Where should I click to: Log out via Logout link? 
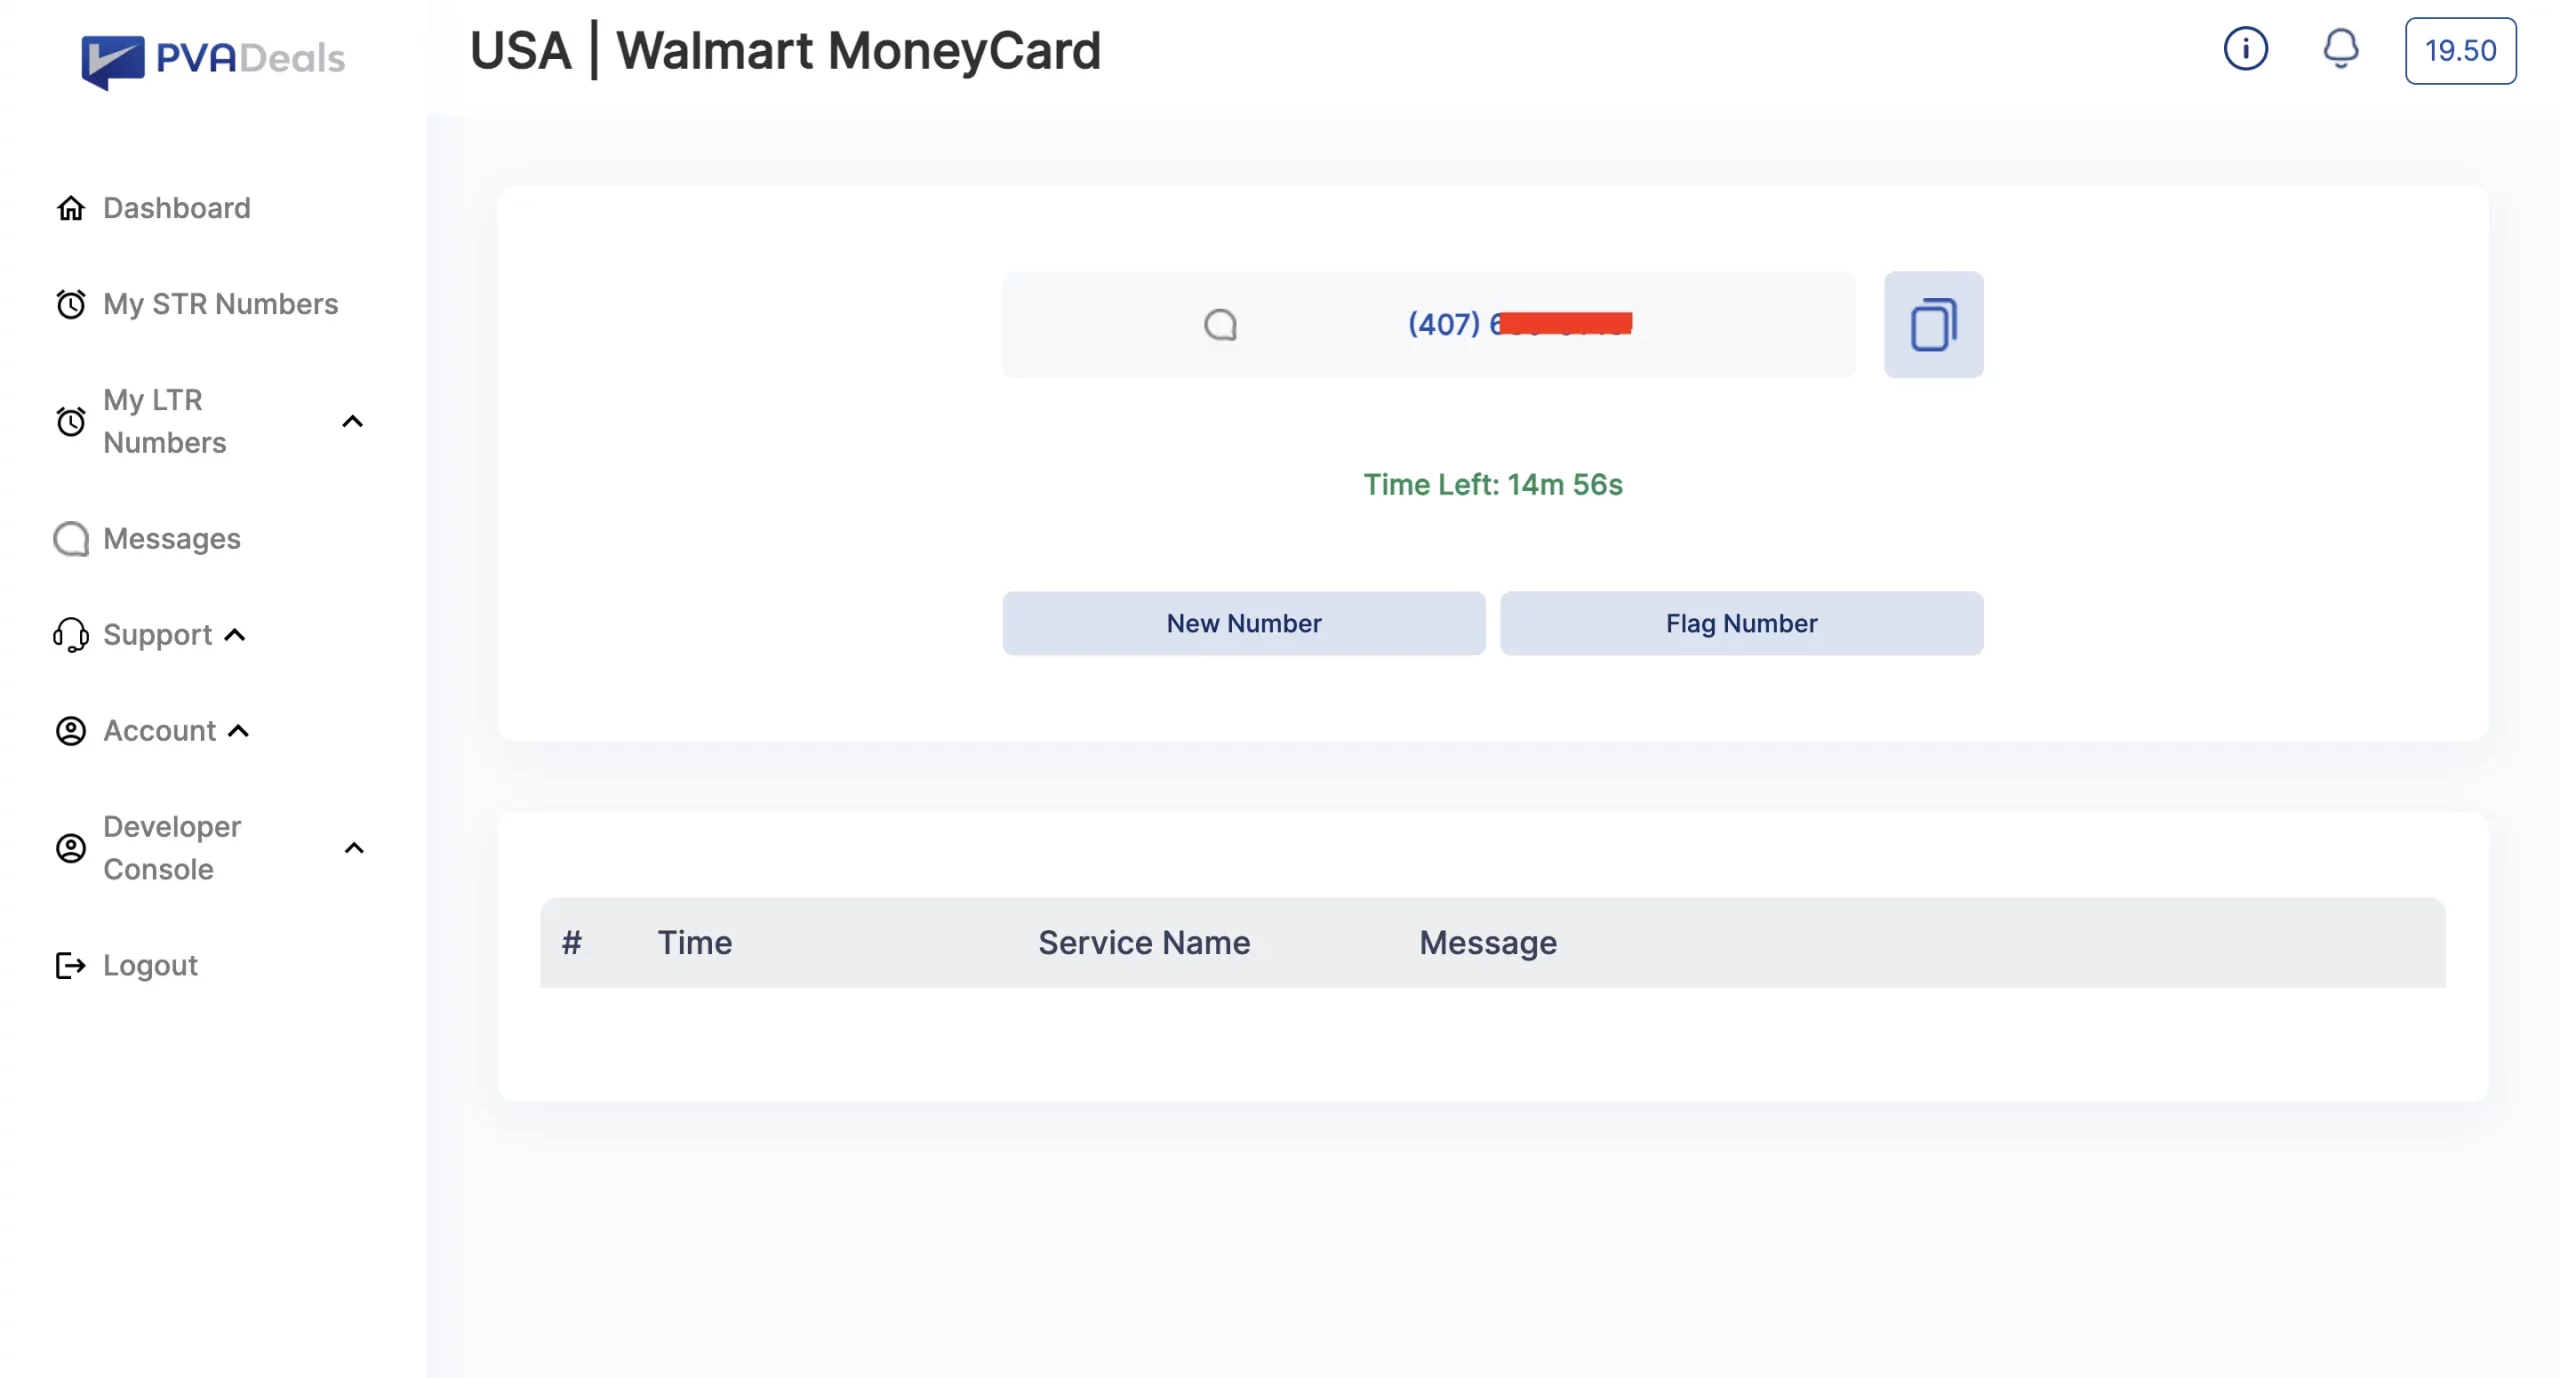click(150, 965)
